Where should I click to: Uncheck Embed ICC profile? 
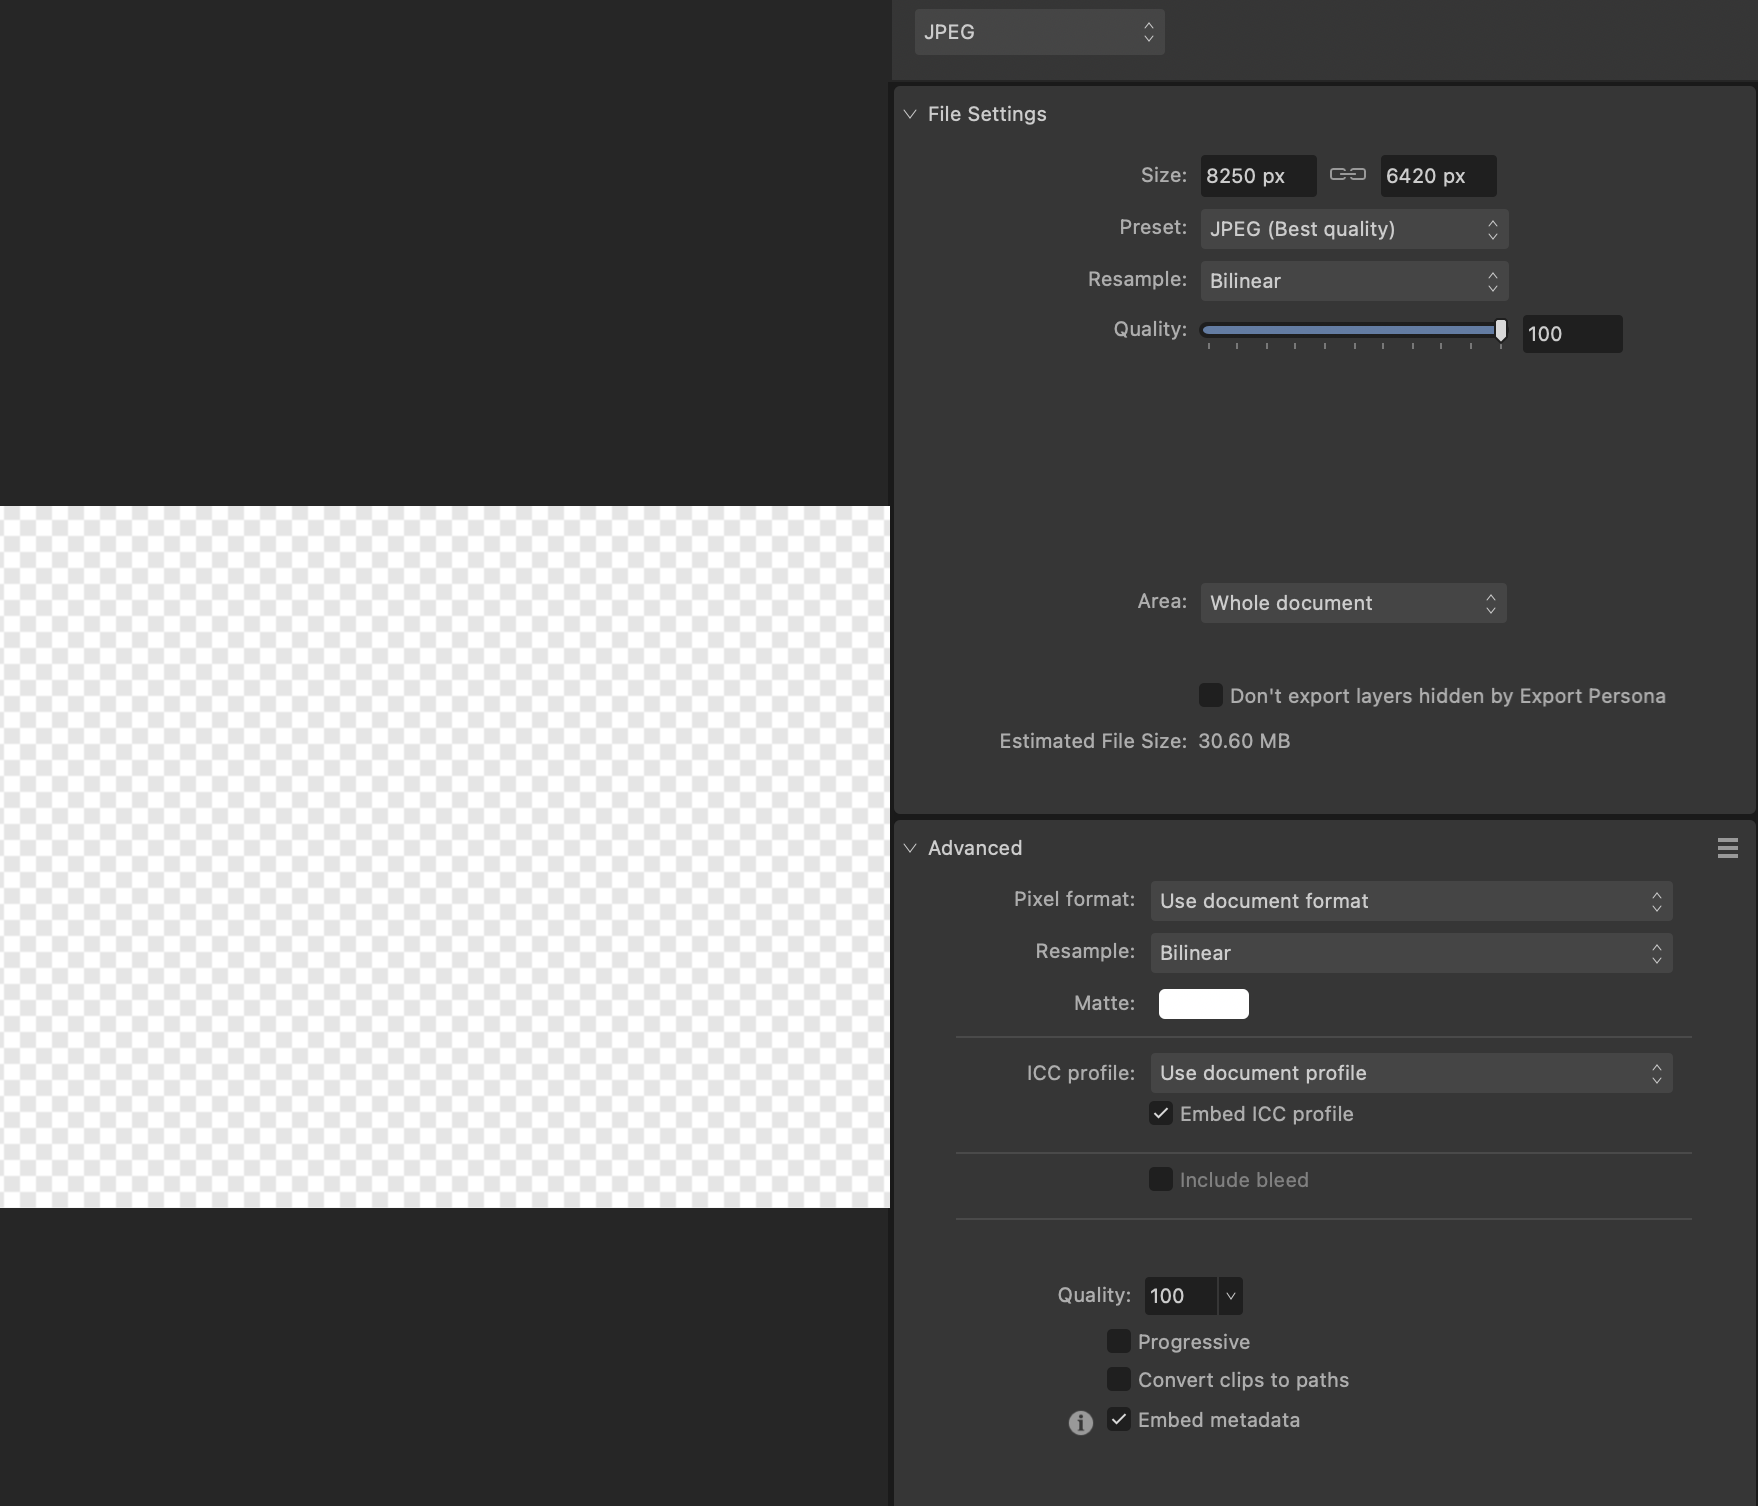(1160, 1113)
